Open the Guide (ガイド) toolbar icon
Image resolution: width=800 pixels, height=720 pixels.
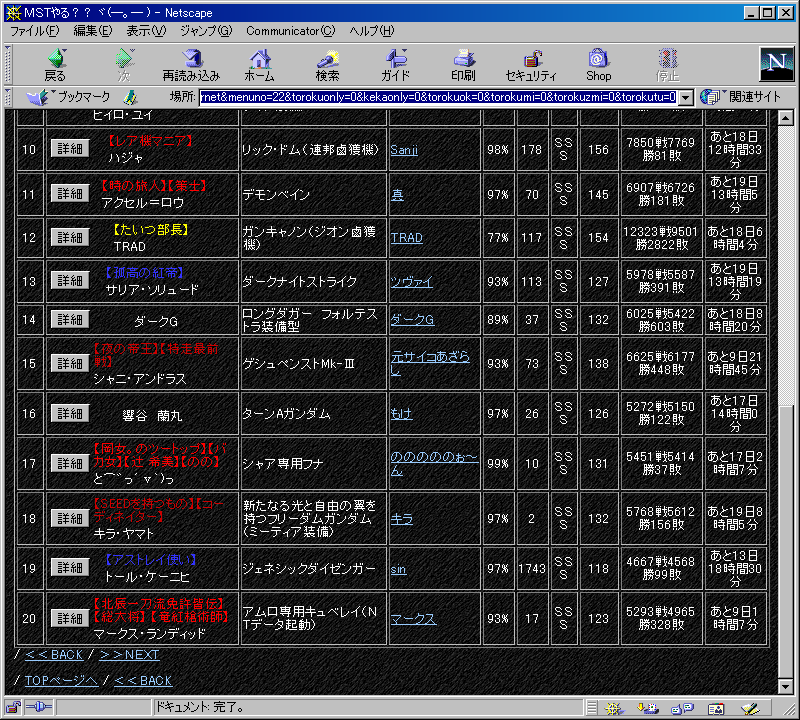(395, 65)
